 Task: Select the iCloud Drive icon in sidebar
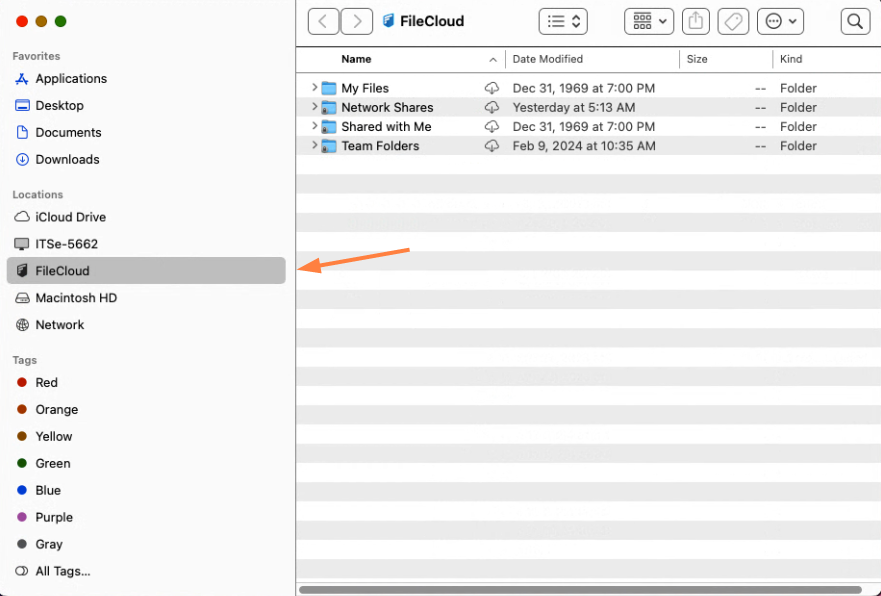click(x=20, y=217)
